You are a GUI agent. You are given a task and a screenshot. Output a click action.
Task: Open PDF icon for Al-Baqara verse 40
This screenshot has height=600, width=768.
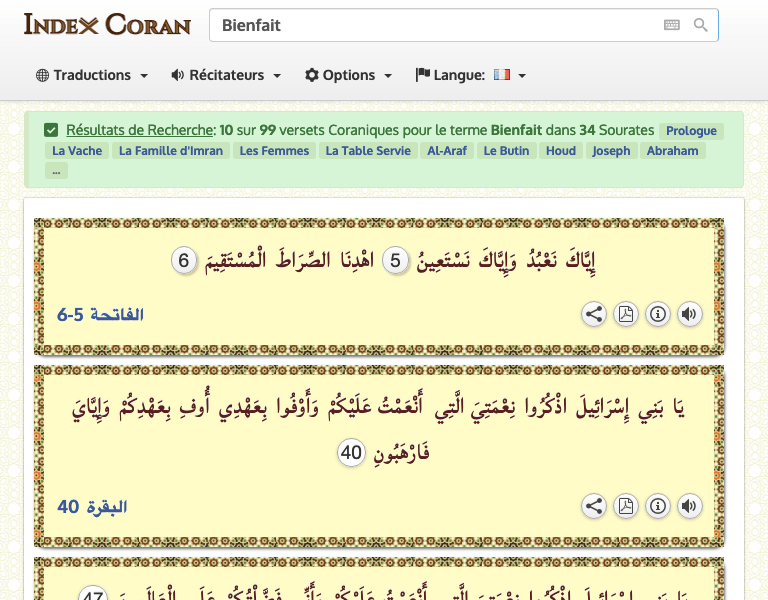626,507
